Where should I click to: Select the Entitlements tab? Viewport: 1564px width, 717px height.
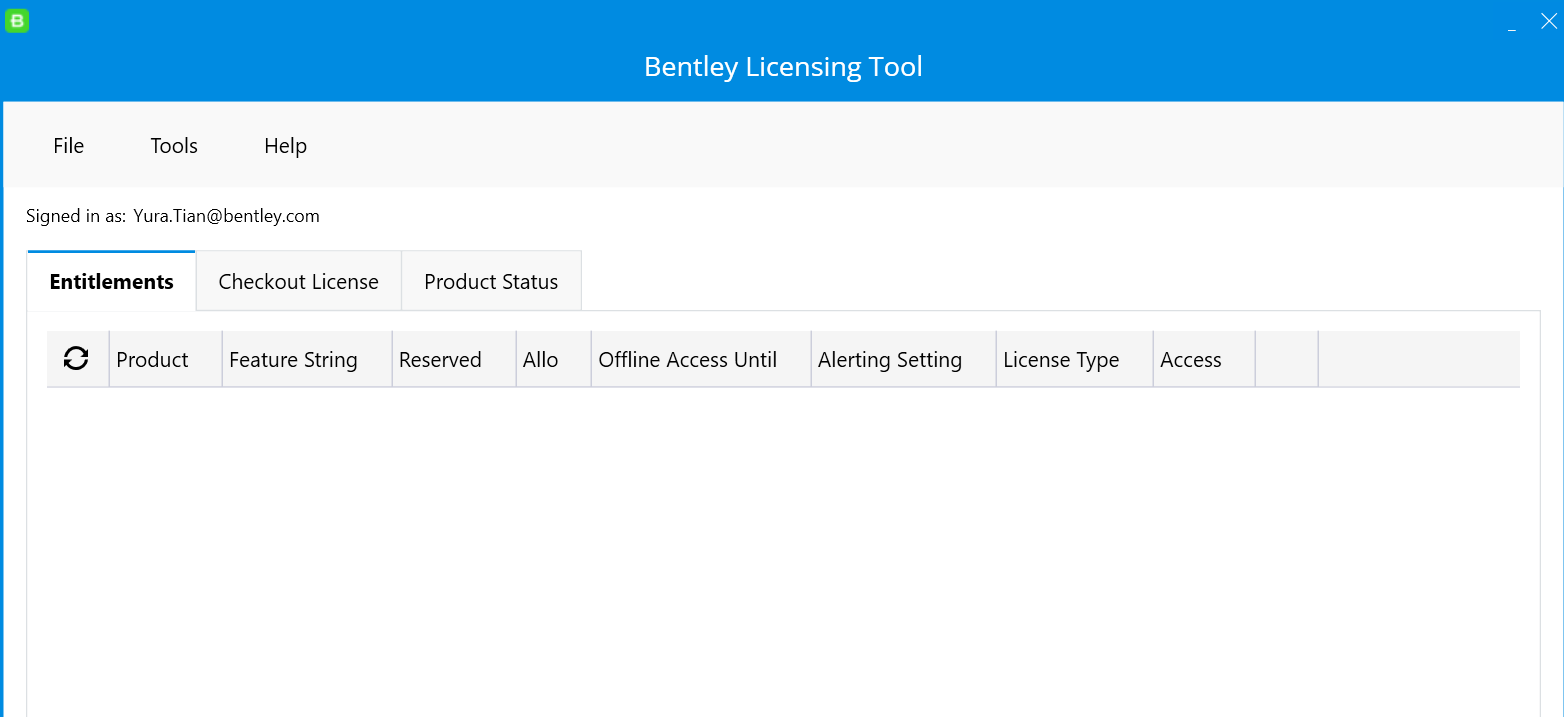click(x=111, y=282)
